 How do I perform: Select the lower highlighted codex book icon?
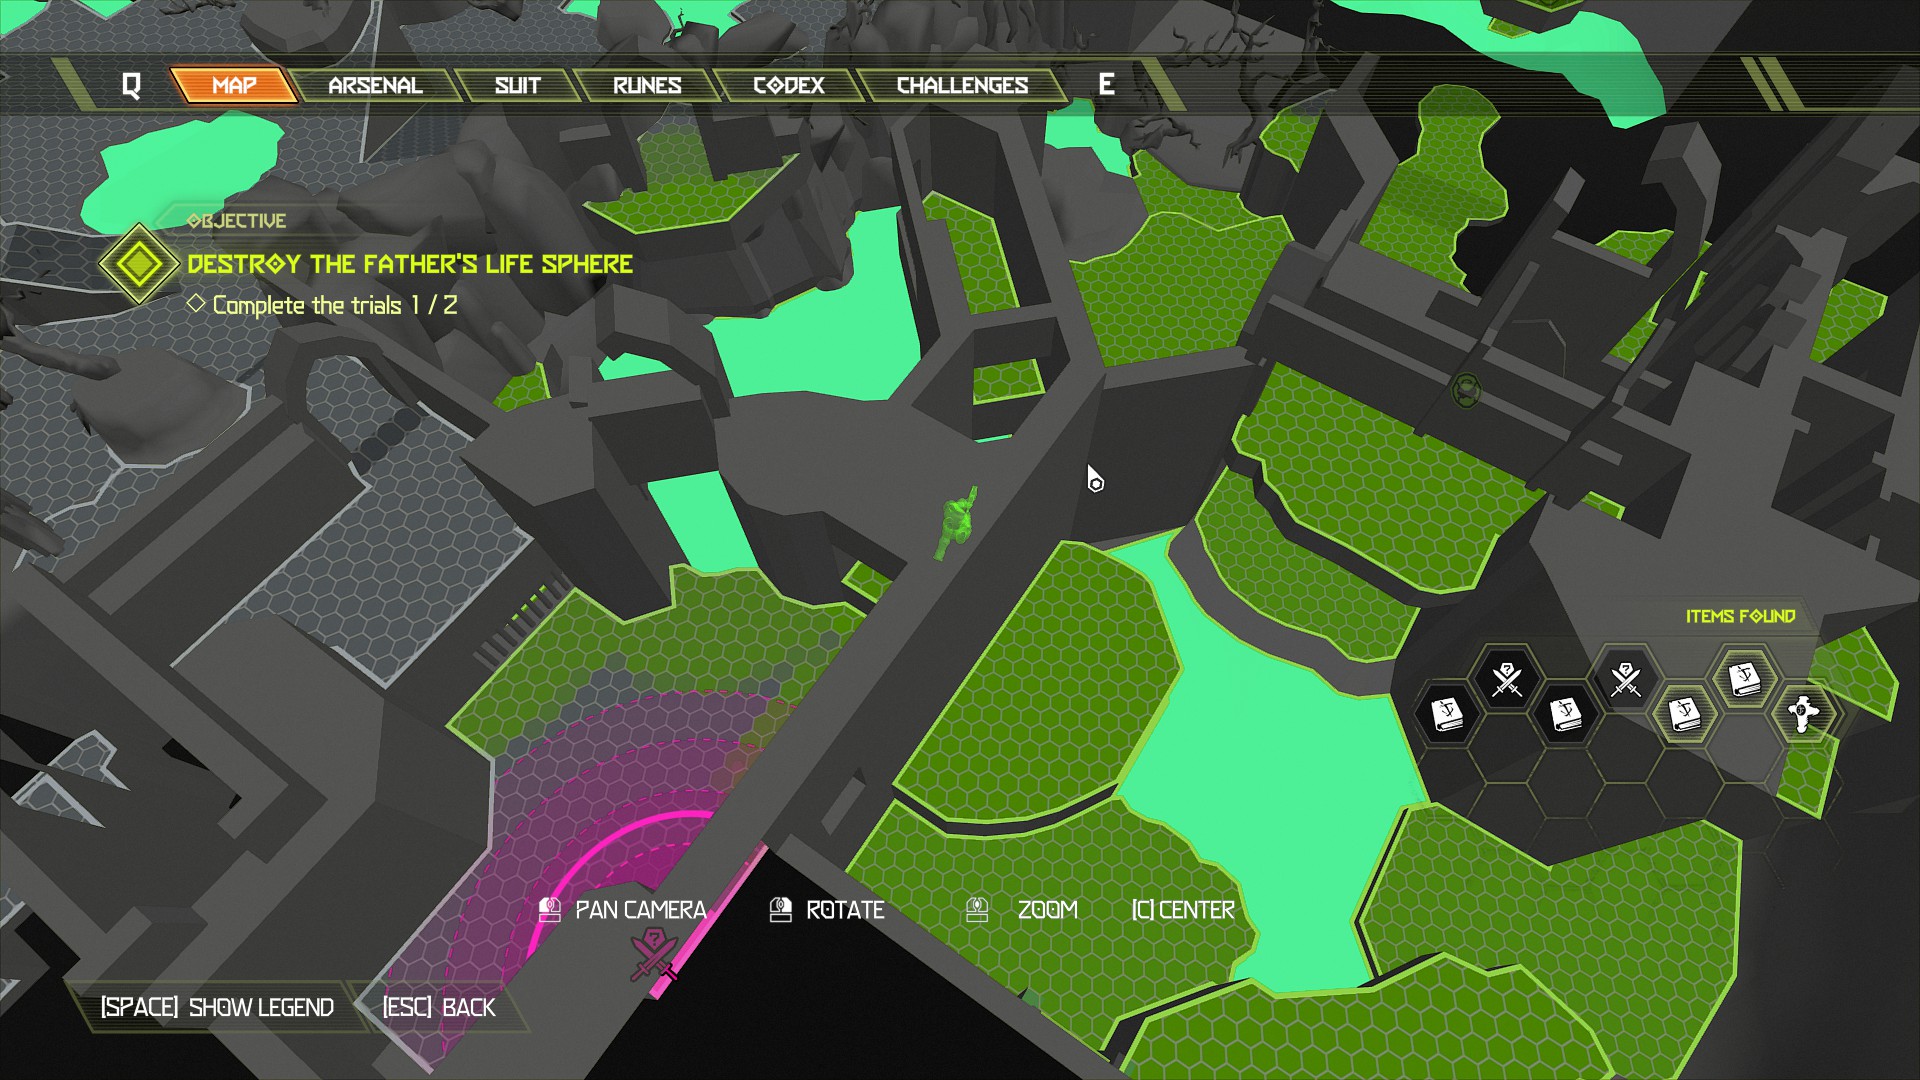pos(1685,714)
